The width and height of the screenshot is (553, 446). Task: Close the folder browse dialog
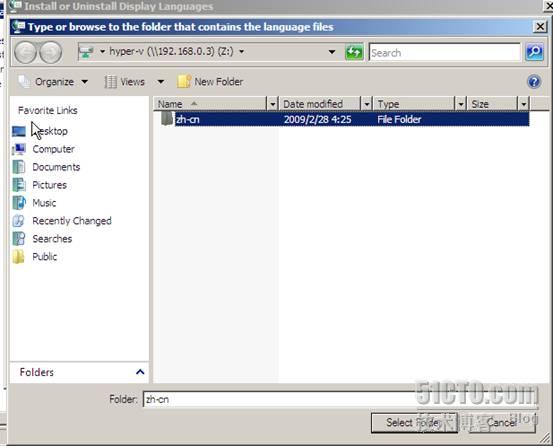(540, 26)
